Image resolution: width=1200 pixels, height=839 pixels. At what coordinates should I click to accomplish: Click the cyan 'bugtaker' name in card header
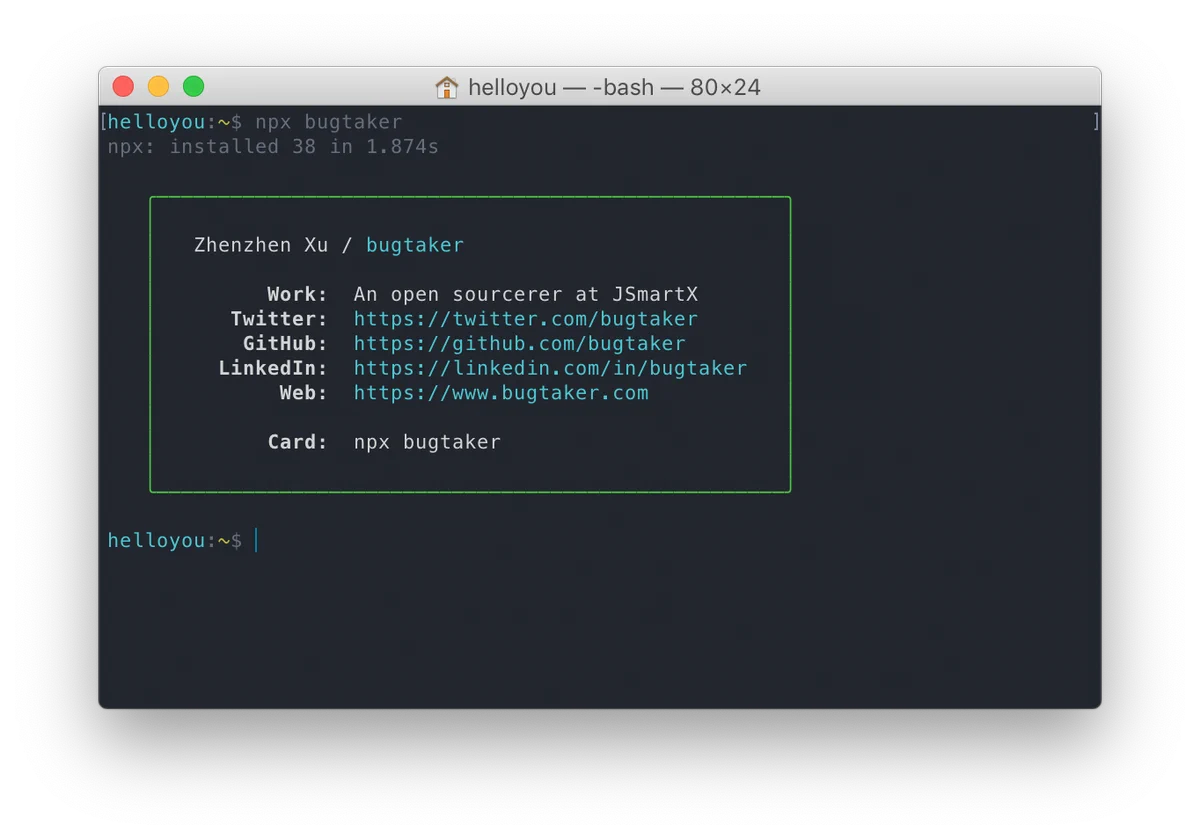pyautogui.click(x=415, y=245)
